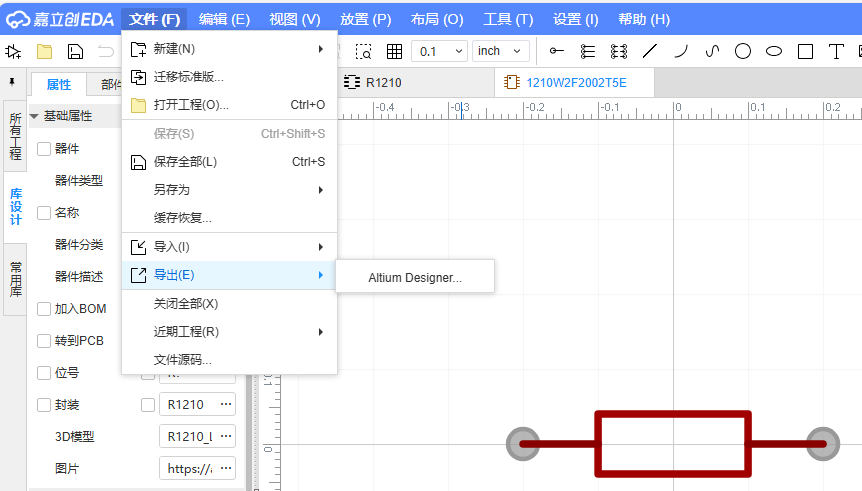Open the 帮助 (H) menu
Image resolution: width=862 pixels, height=491 pixels.
[644, 20]
